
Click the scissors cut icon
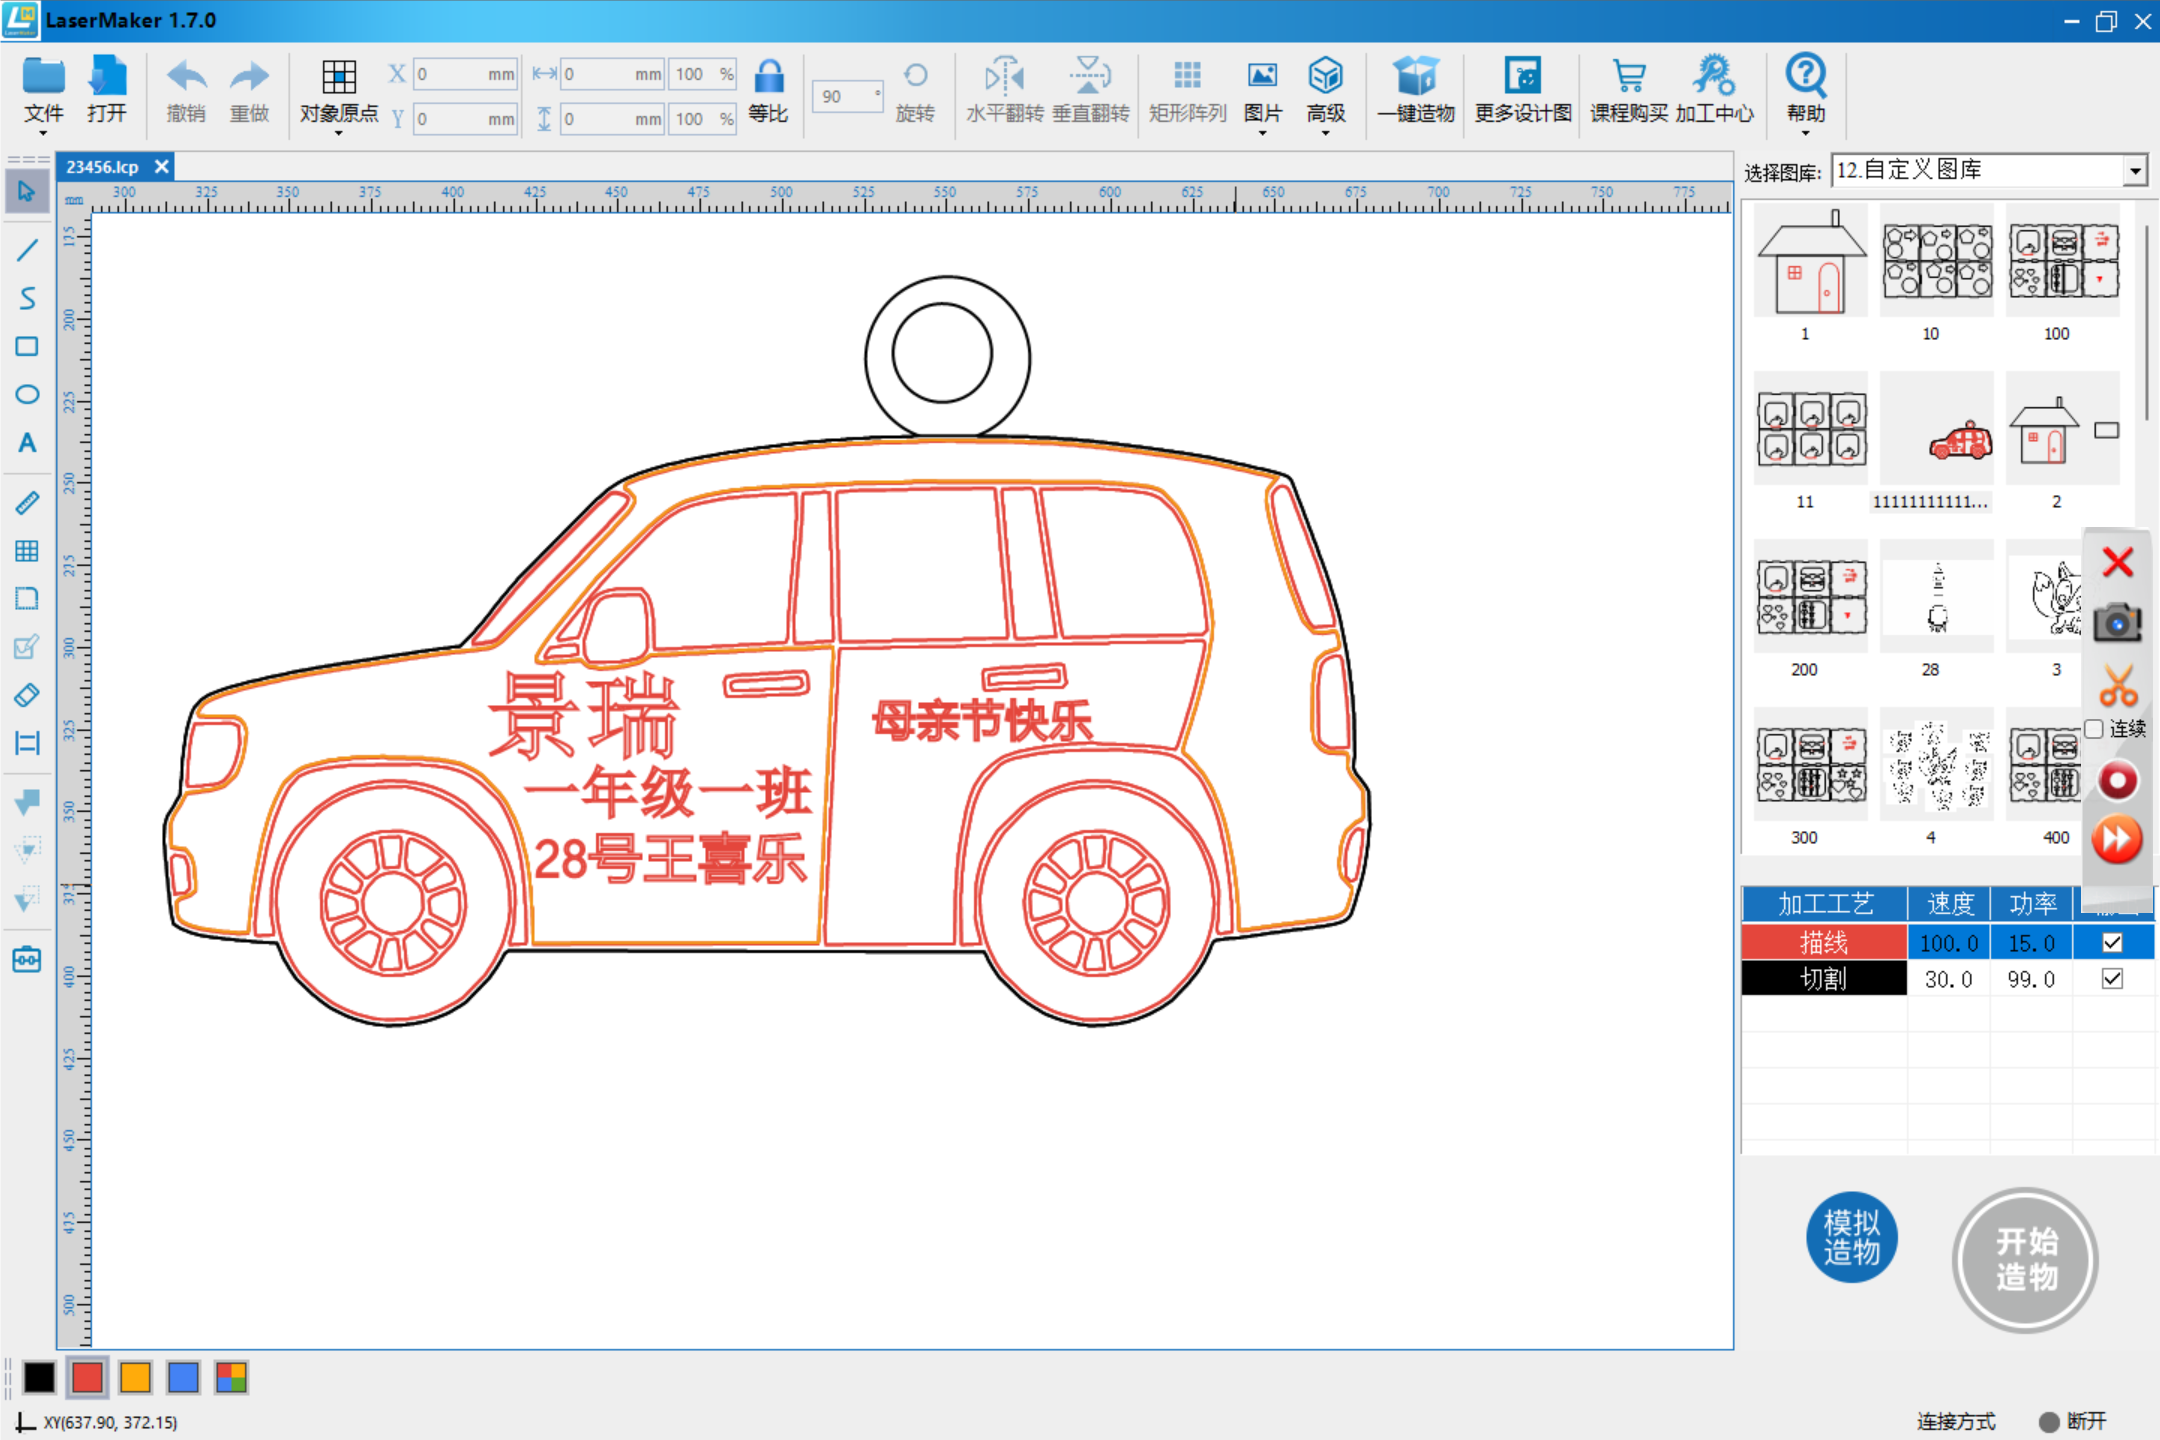point(2117,686)
